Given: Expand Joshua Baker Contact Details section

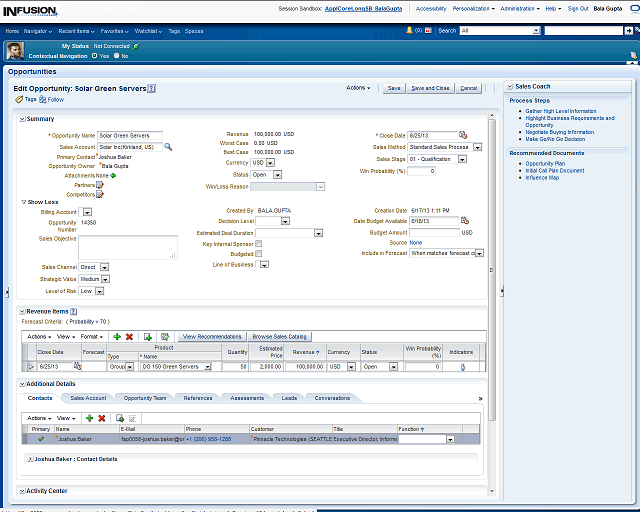Looking at the screenshot, I should point(31,458).
